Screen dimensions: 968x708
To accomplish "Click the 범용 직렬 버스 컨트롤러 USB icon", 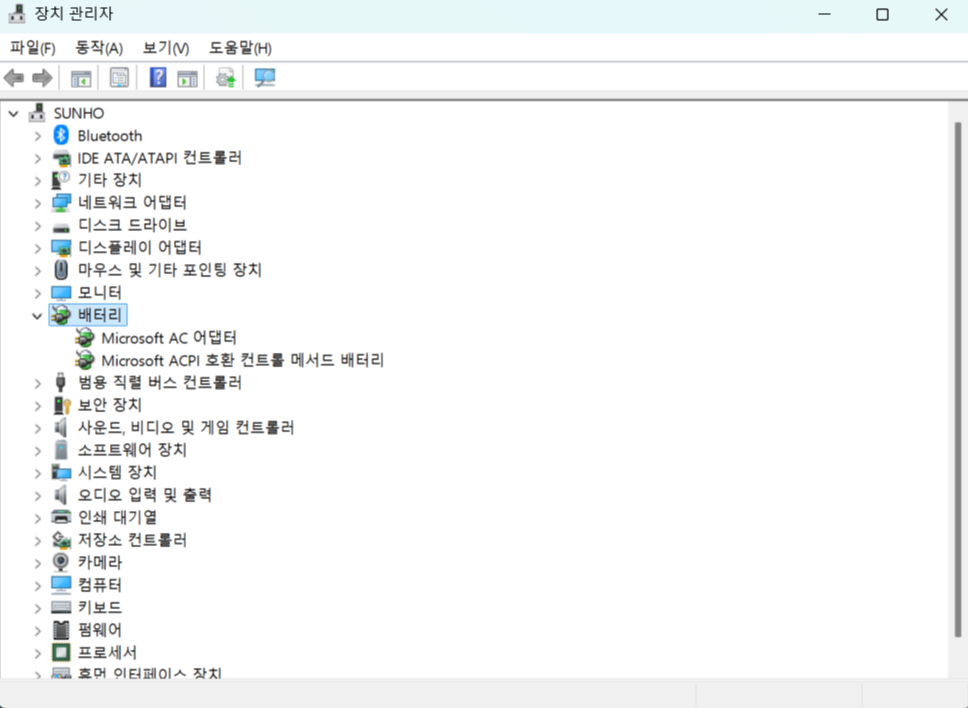I will pos(60,382).
